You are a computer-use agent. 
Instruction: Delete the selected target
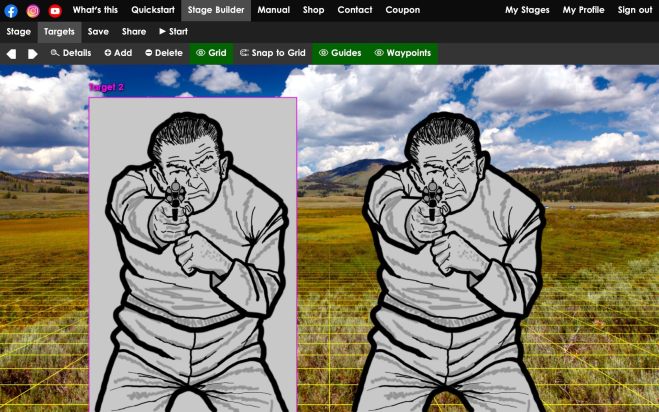click(164, 53)
